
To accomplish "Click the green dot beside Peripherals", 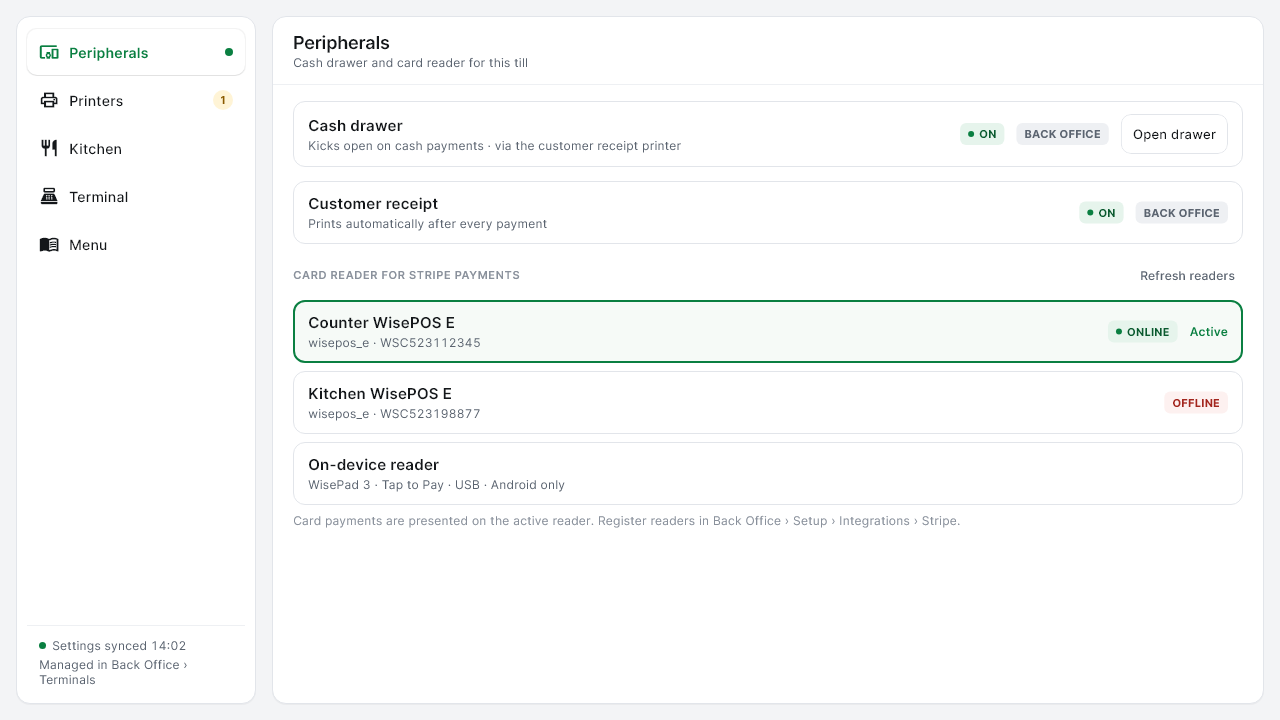I will tap(229, 52).
